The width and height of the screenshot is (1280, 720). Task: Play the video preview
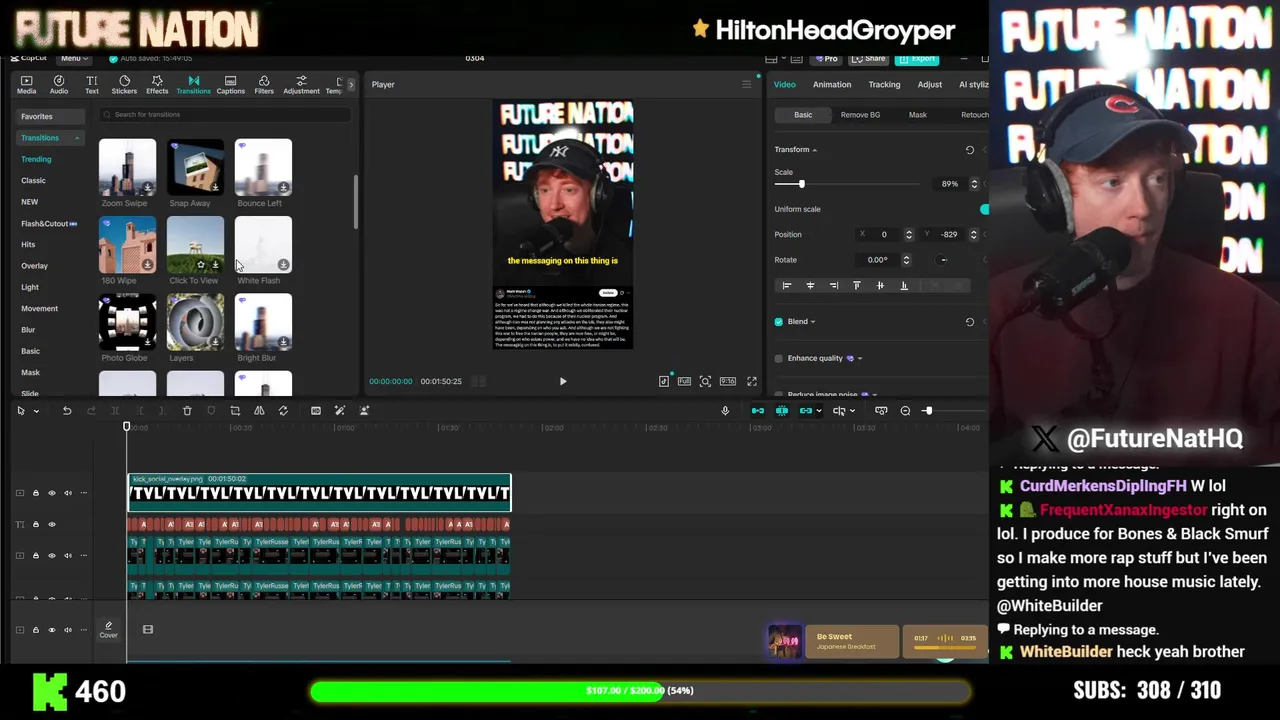pos(563,381)
